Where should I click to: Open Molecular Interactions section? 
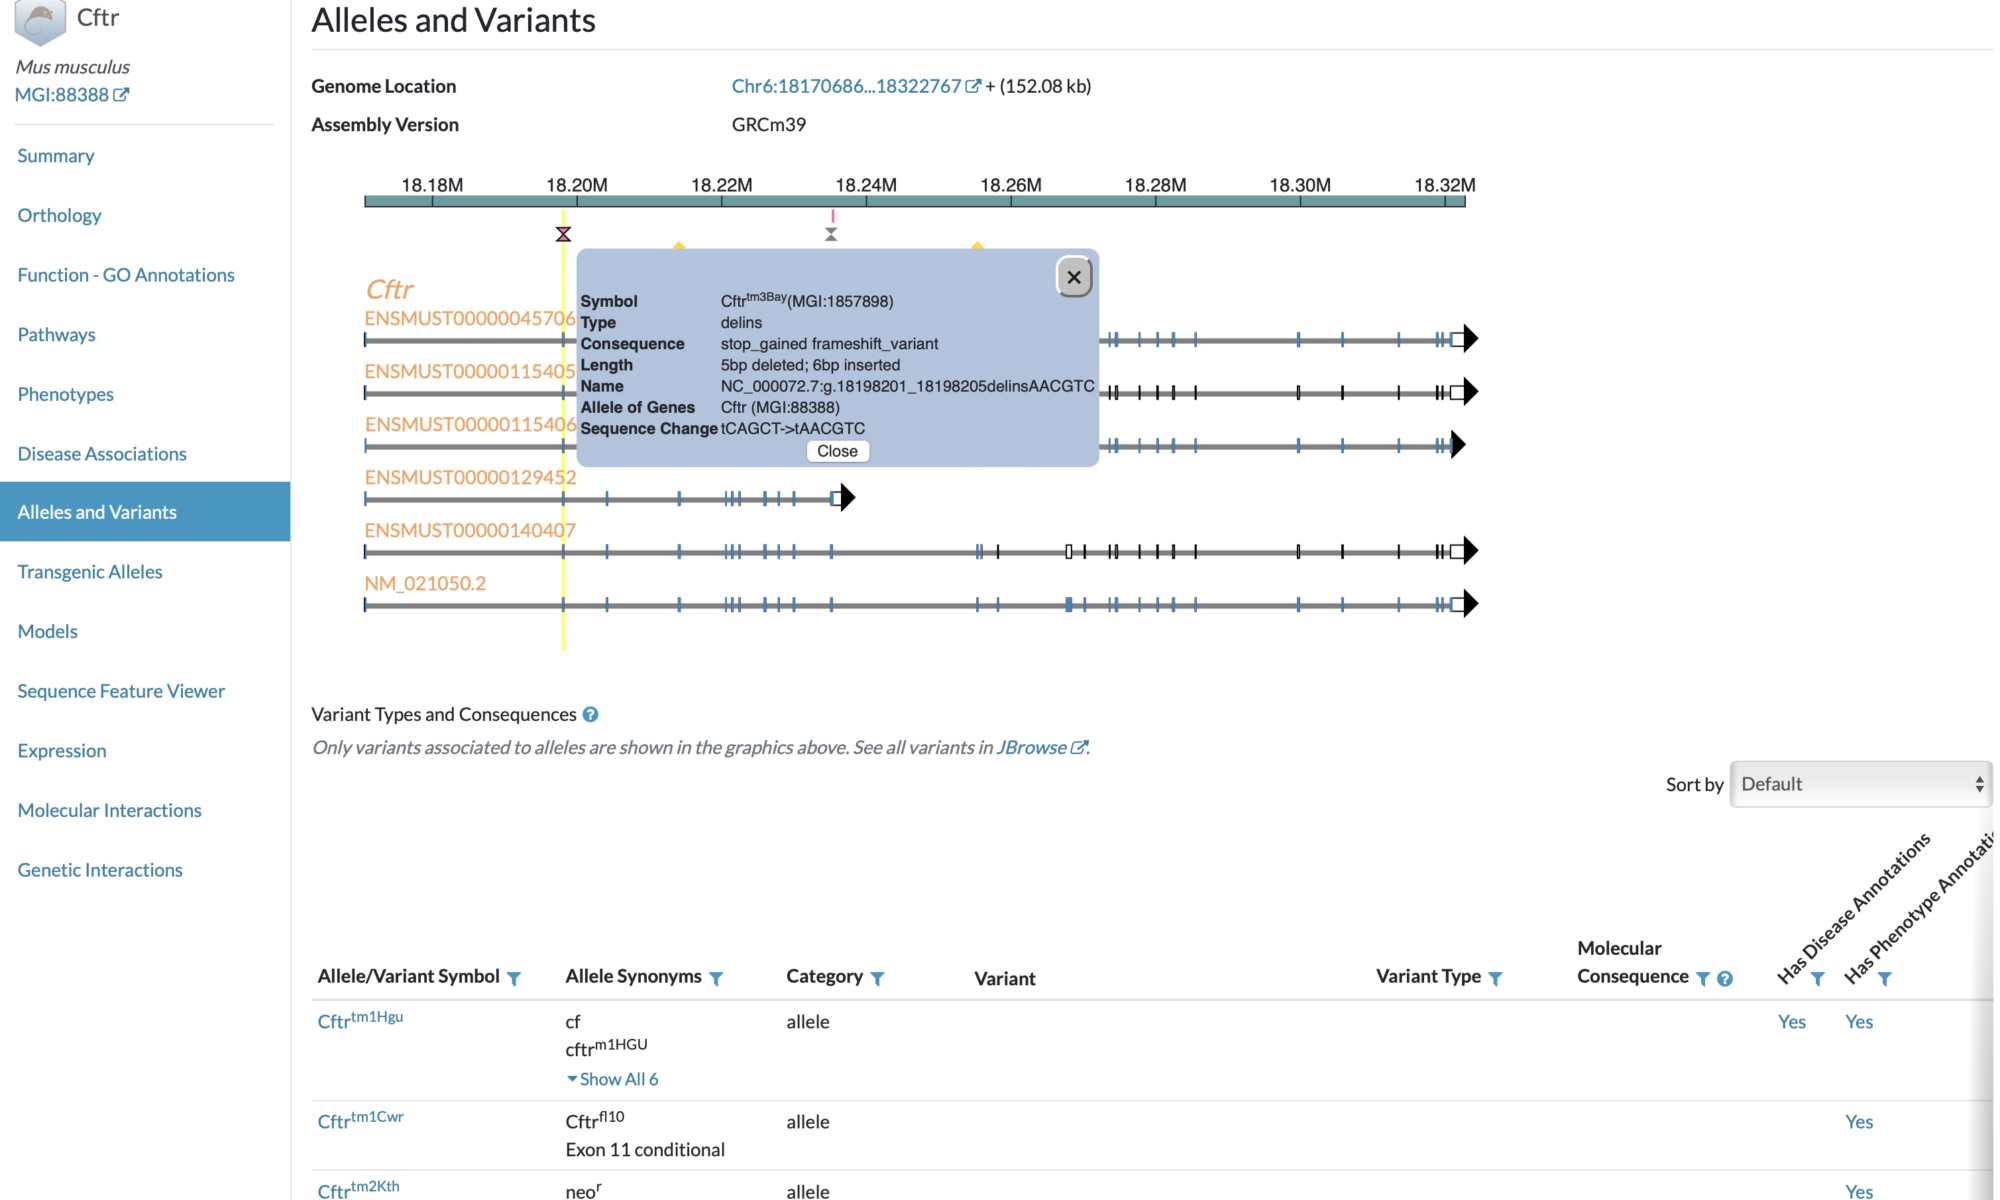point(109,810)
